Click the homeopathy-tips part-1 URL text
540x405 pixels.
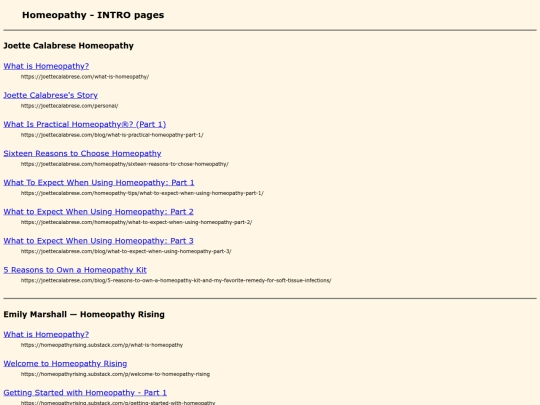(x=142, y=193)
